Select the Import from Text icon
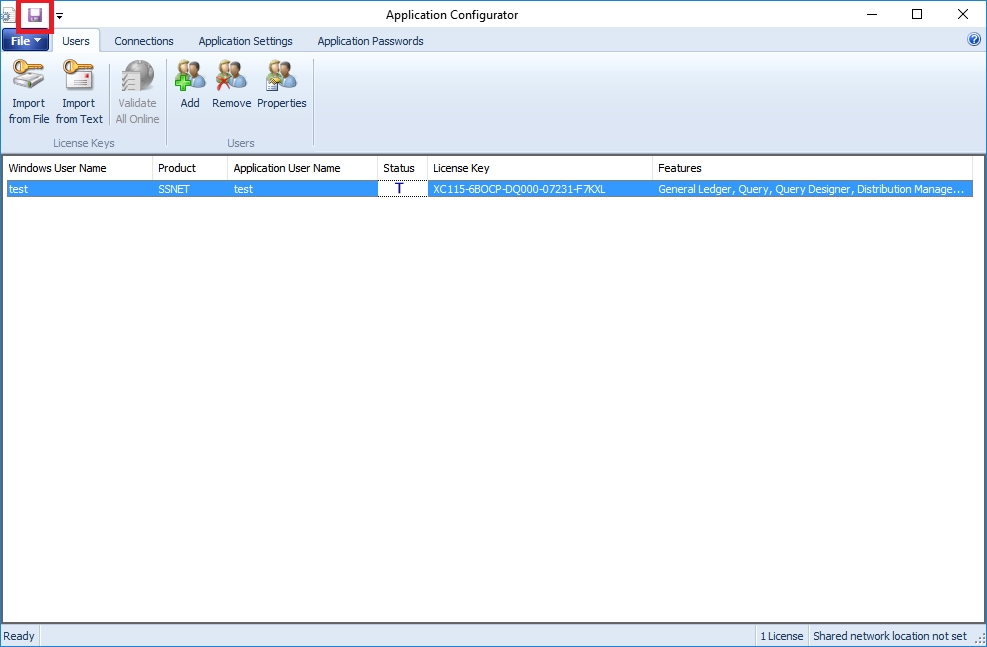The image size is (987, 647). coord(78,90)
